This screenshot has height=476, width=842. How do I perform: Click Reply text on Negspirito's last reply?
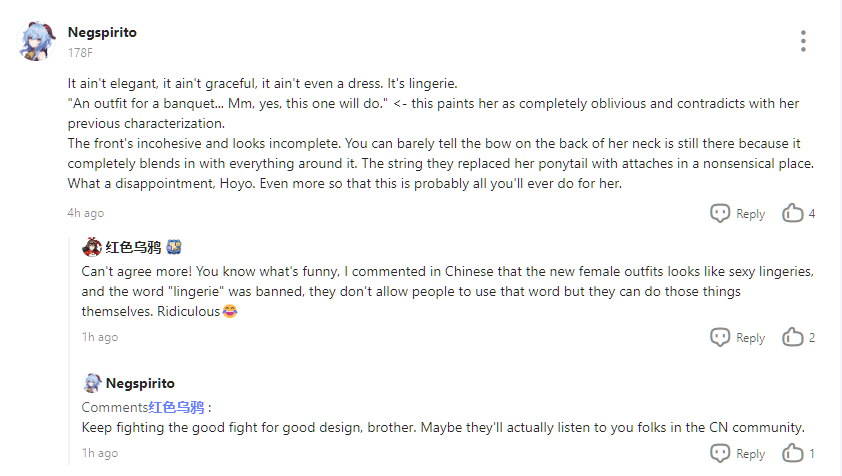coord(750,454)
